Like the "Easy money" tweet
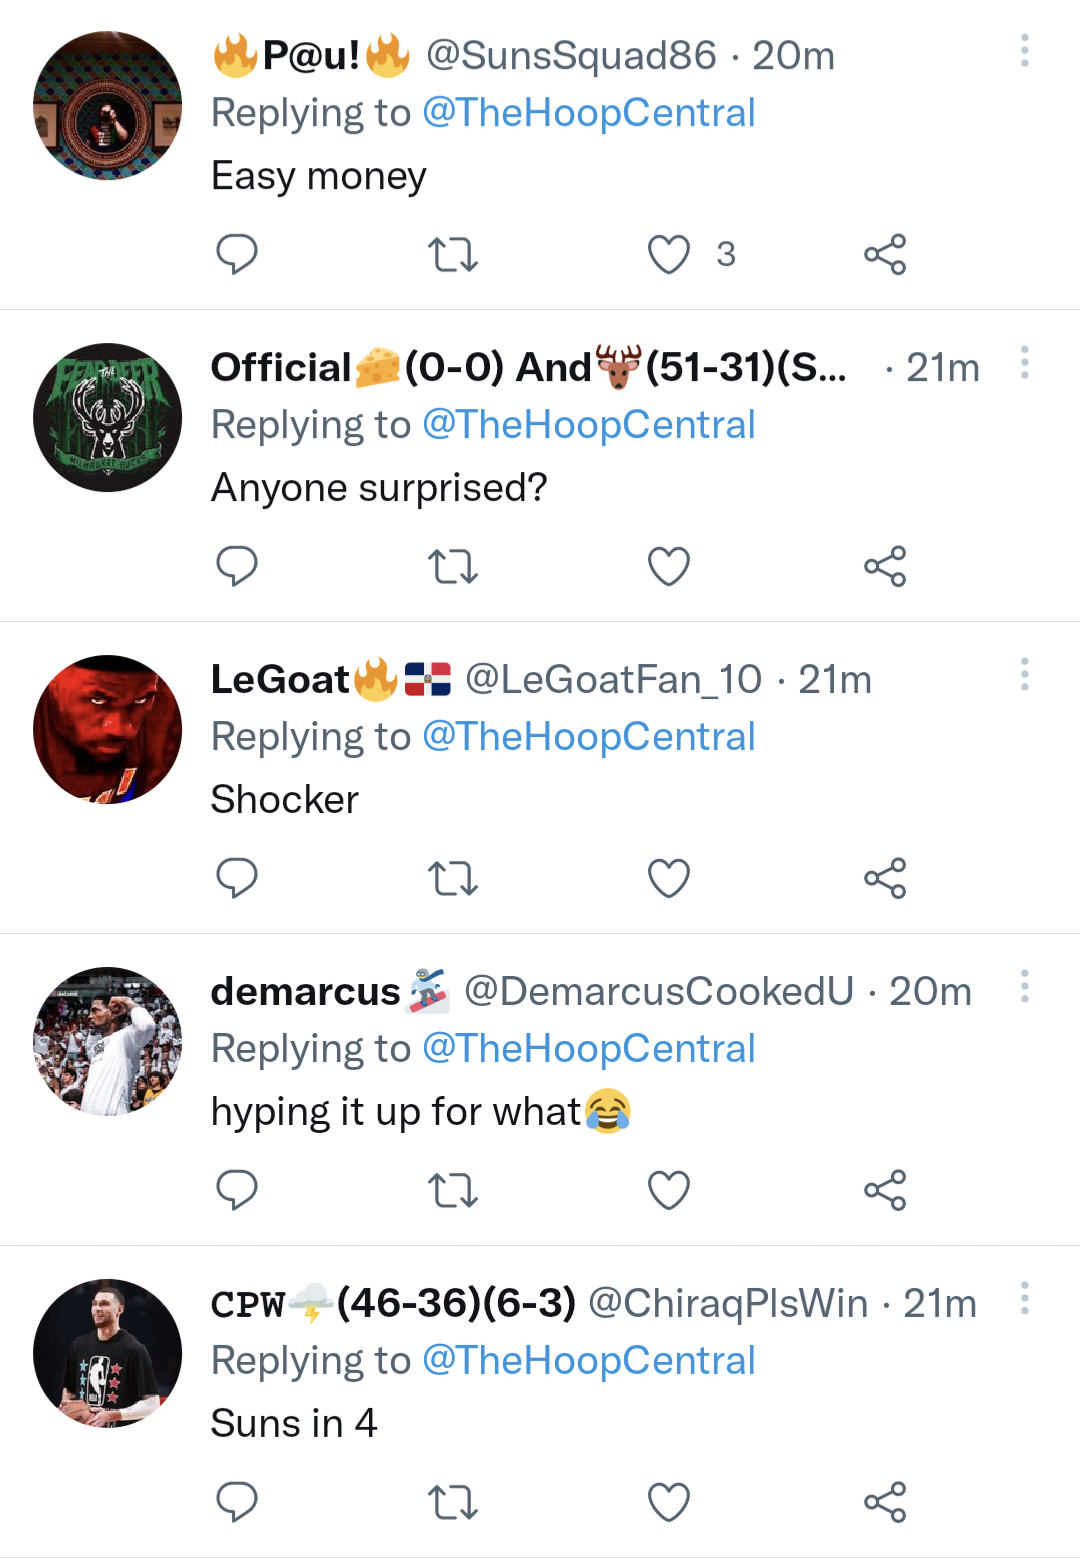 (669, 254)
